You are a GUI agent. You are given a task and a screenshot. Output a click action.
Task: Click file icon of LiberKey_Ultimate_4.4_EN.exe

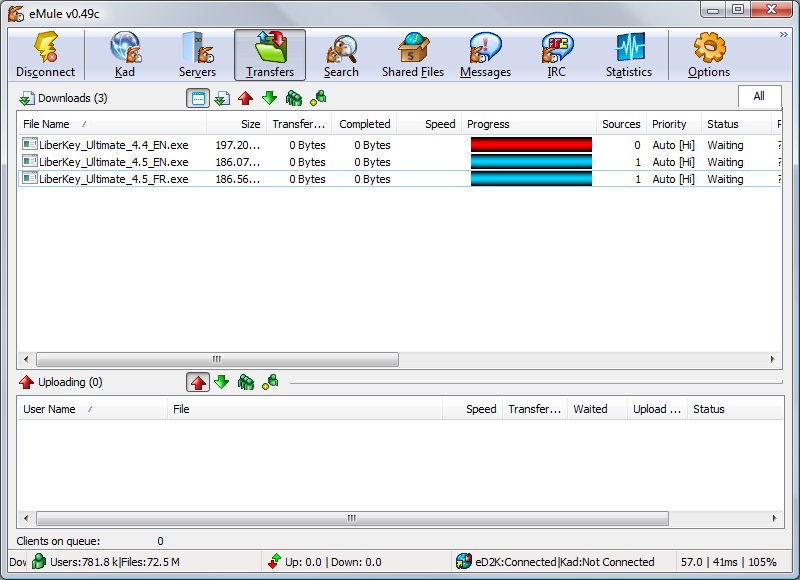click(30, 144)
